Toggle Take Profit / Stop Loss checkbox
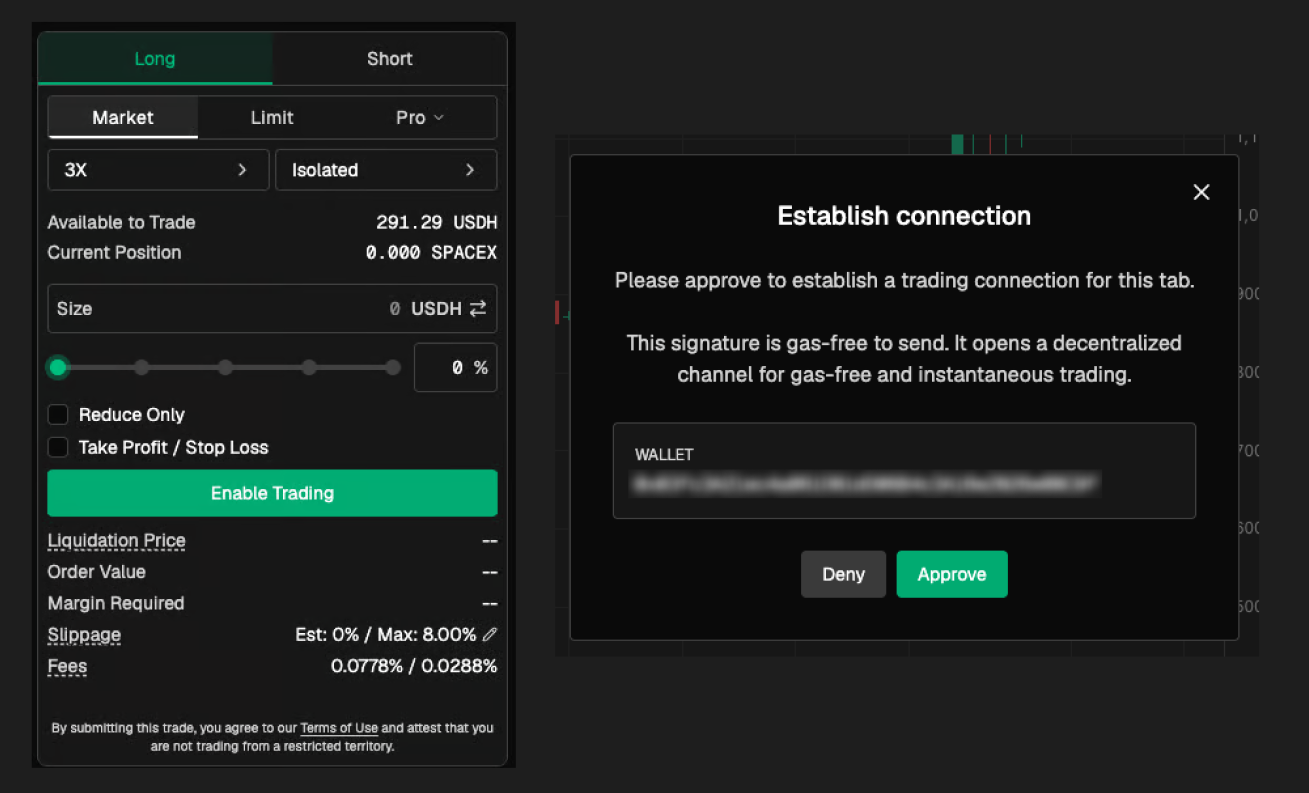The width and height of the screenshot is (1309, 793). [59, 448]
